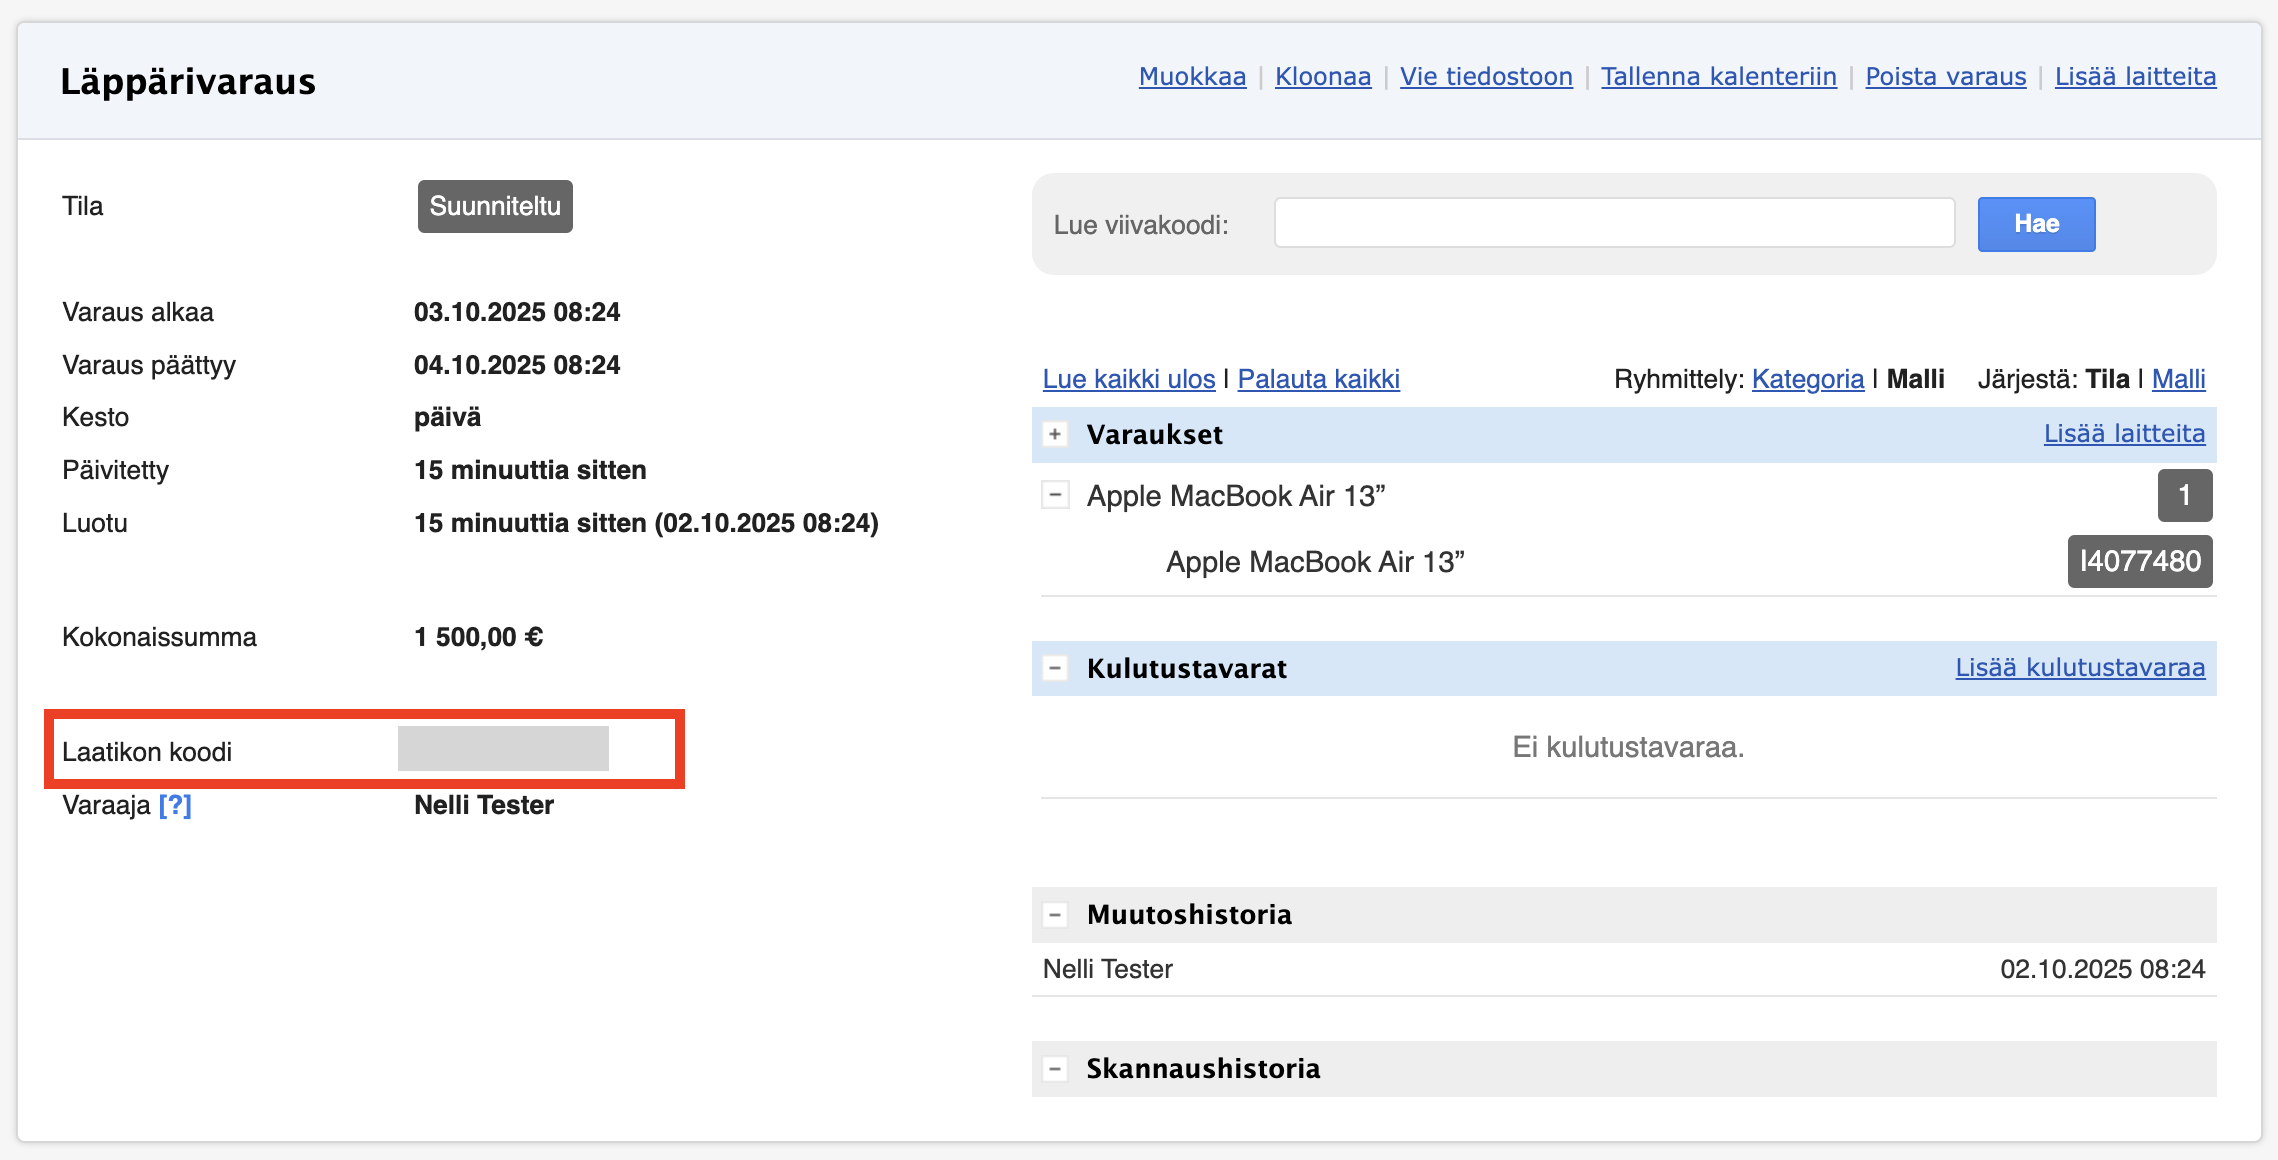
Task: Collapse the Apple MacBook Air 13” group
Action: pos(1054,495)
